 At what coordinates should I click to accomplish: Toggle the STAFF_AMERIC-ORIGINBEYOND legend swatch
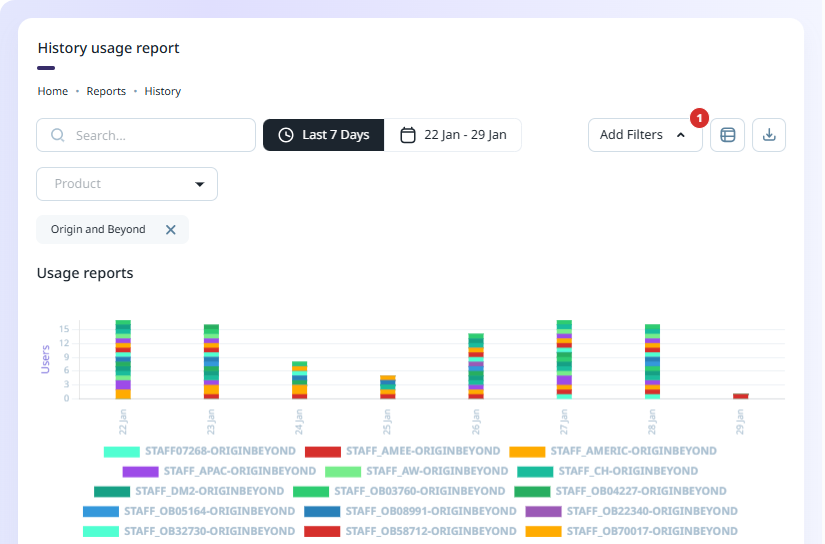click(x=527, y=451)
